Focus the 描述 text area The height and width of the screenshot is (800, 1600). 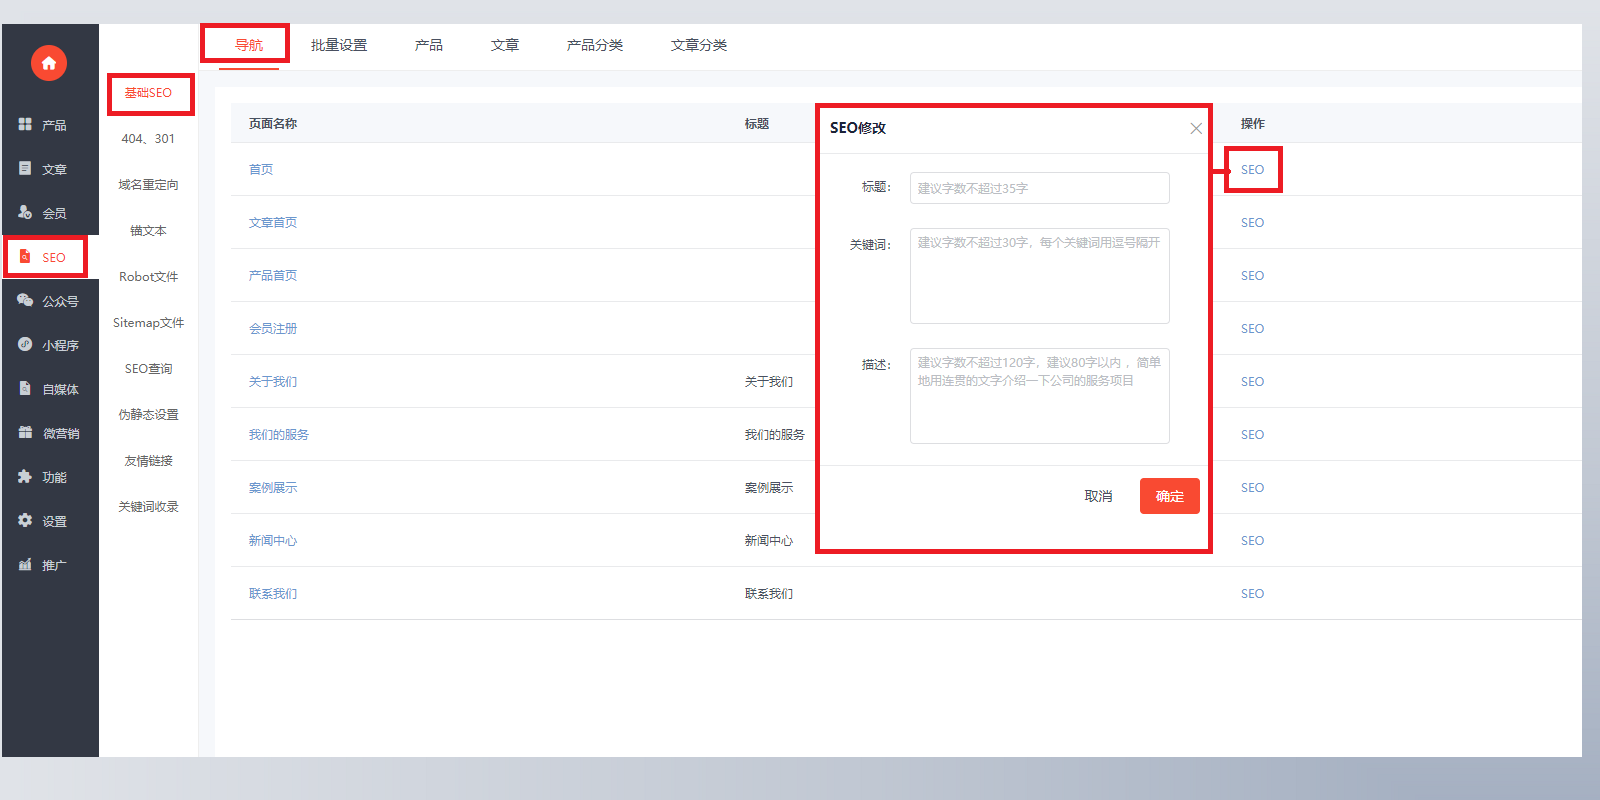tap(1040, 396)
